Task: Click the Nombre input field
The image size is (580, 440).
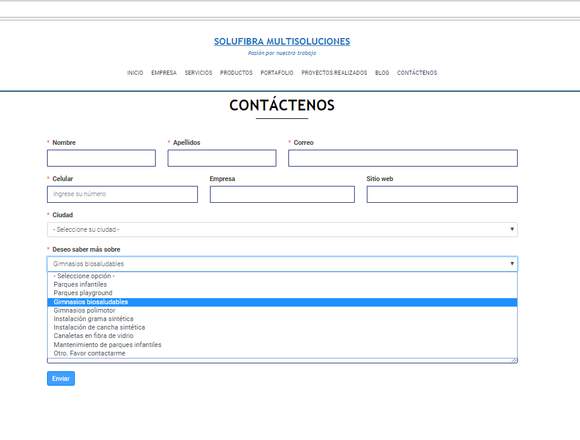Action: [x=101, y=158]
